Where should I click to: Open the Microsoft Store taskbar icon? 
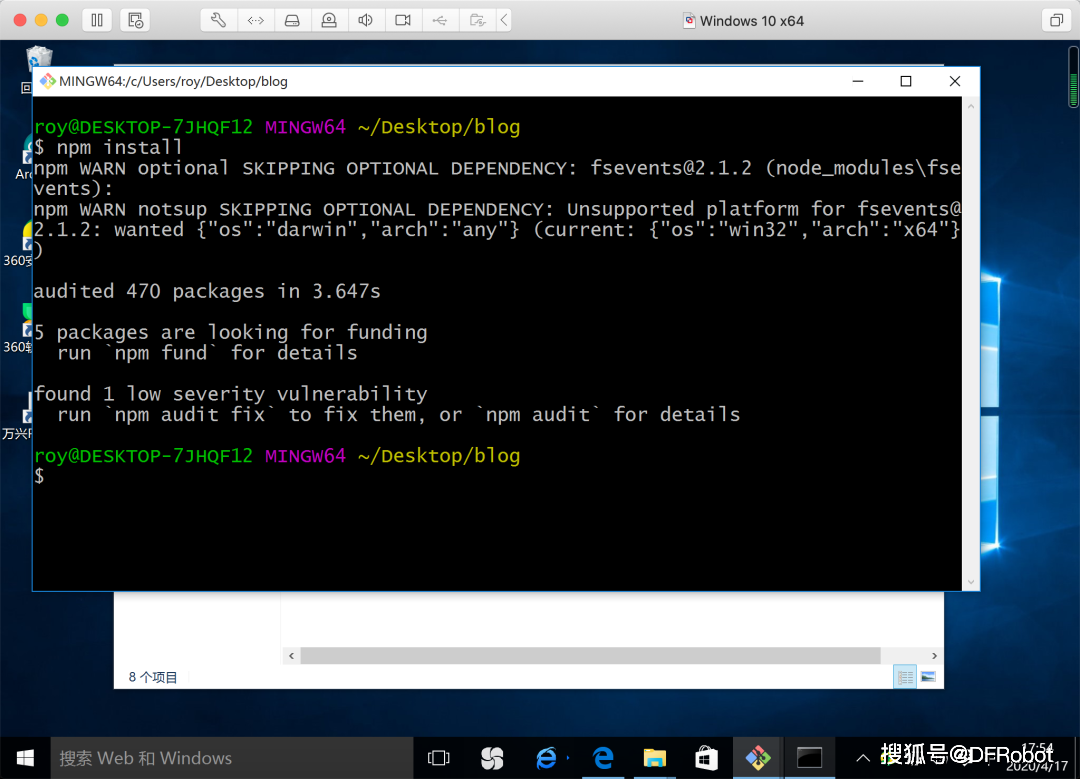706,758
